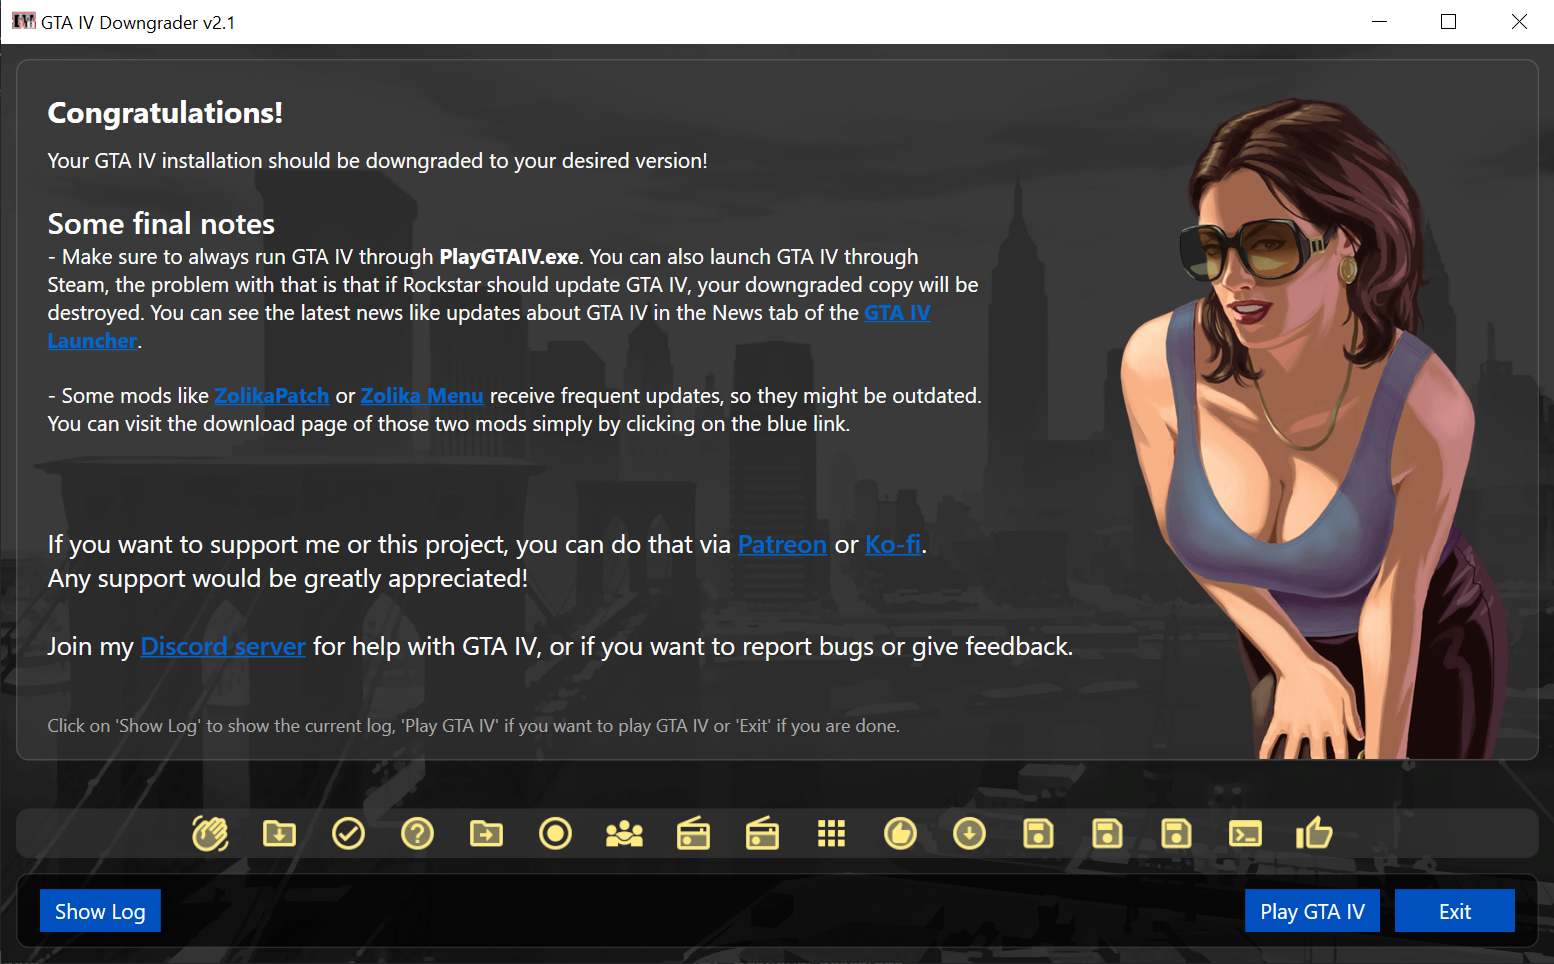Click the first of three floppy disk icons
This screenshot has width=1554, height=964.
(x=1038, y=833)
